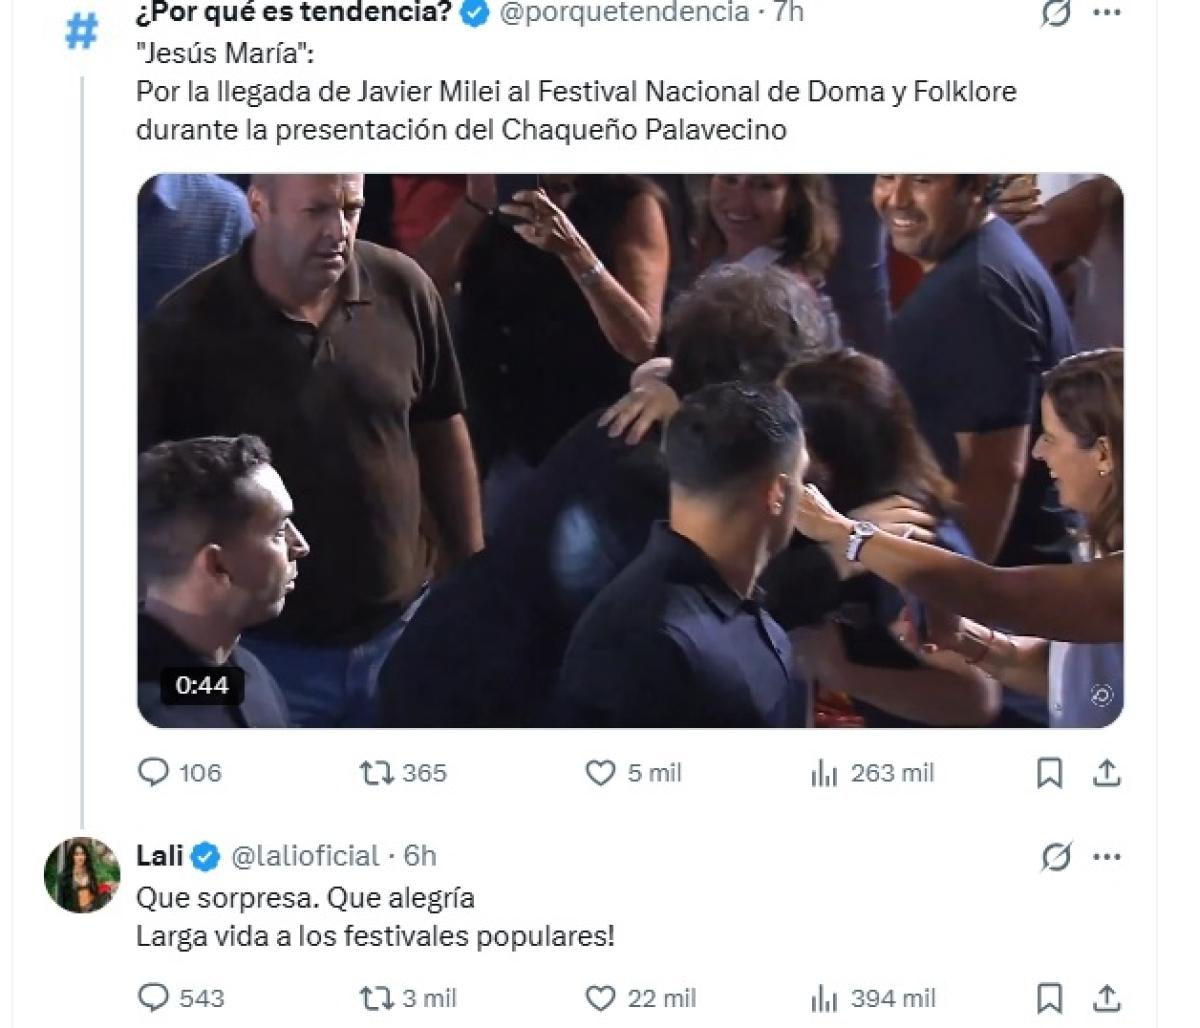Expand more options on Lali's reply
The image size is (1200, 1028).
(x=1106, y=857)
